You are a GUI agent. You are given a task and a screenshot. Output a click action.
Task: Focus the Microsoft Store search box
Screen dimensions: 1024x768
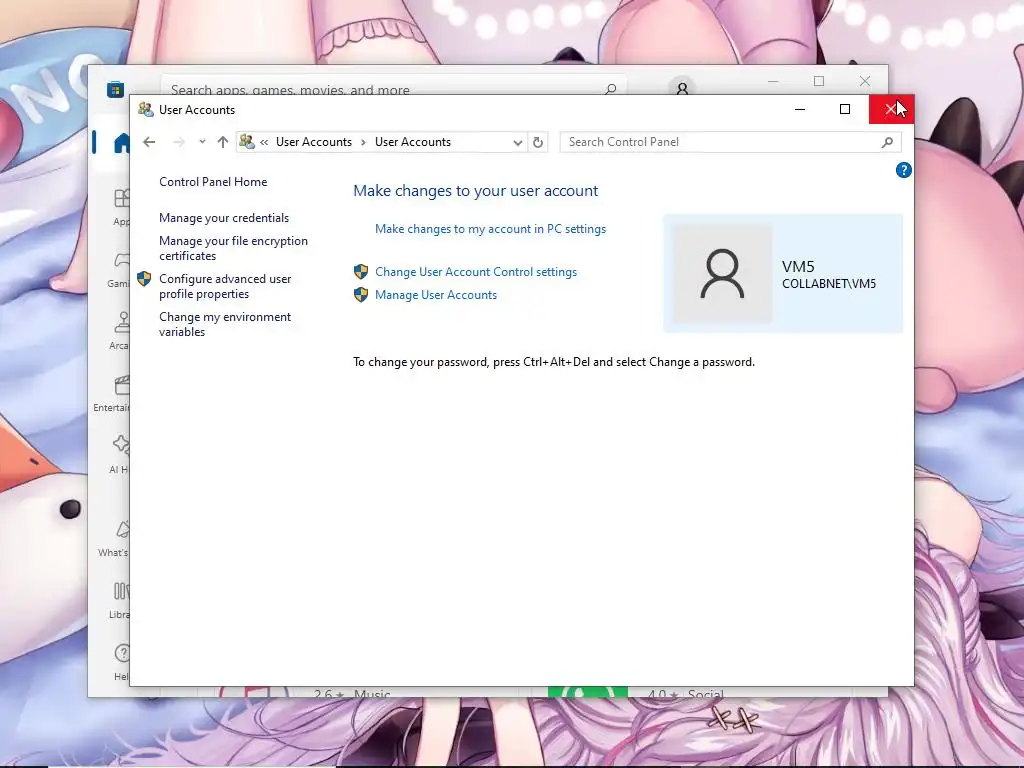(394, 86)
